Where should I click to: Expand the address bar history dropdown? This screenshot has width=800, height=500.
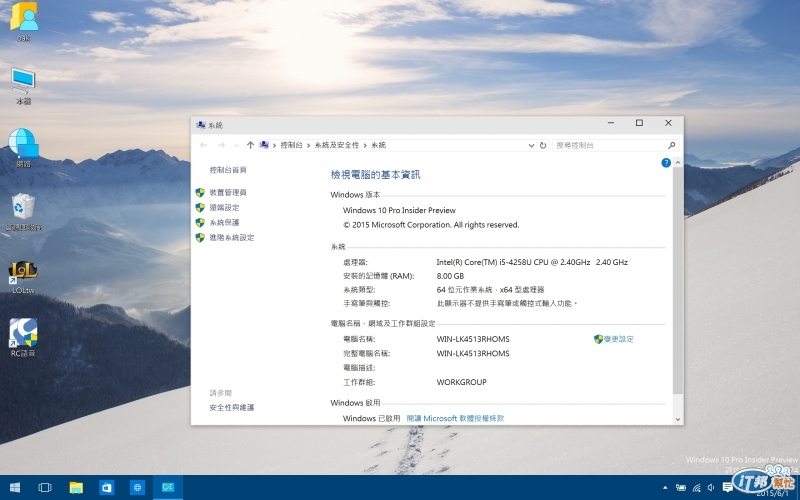point(531,145)
